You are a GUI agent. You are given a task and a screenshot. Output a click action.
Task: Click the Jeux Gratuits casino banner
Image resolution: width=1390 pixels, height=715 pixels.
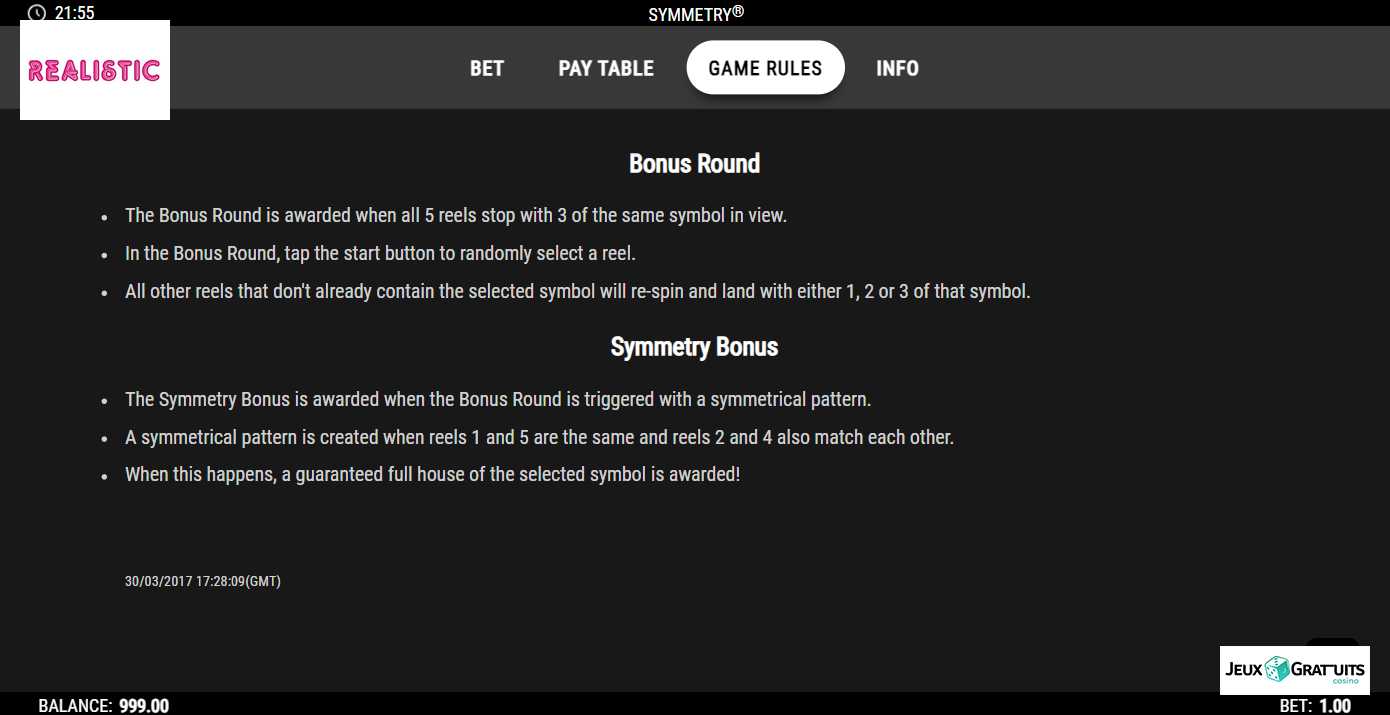[x=1295, y=670]
